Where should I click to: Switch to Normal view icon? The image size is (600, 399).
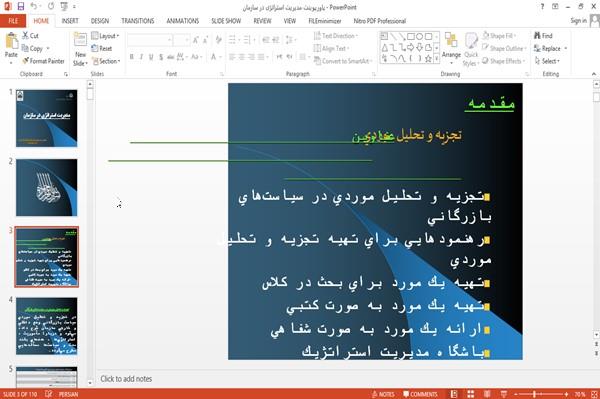(x=454, y=394)
